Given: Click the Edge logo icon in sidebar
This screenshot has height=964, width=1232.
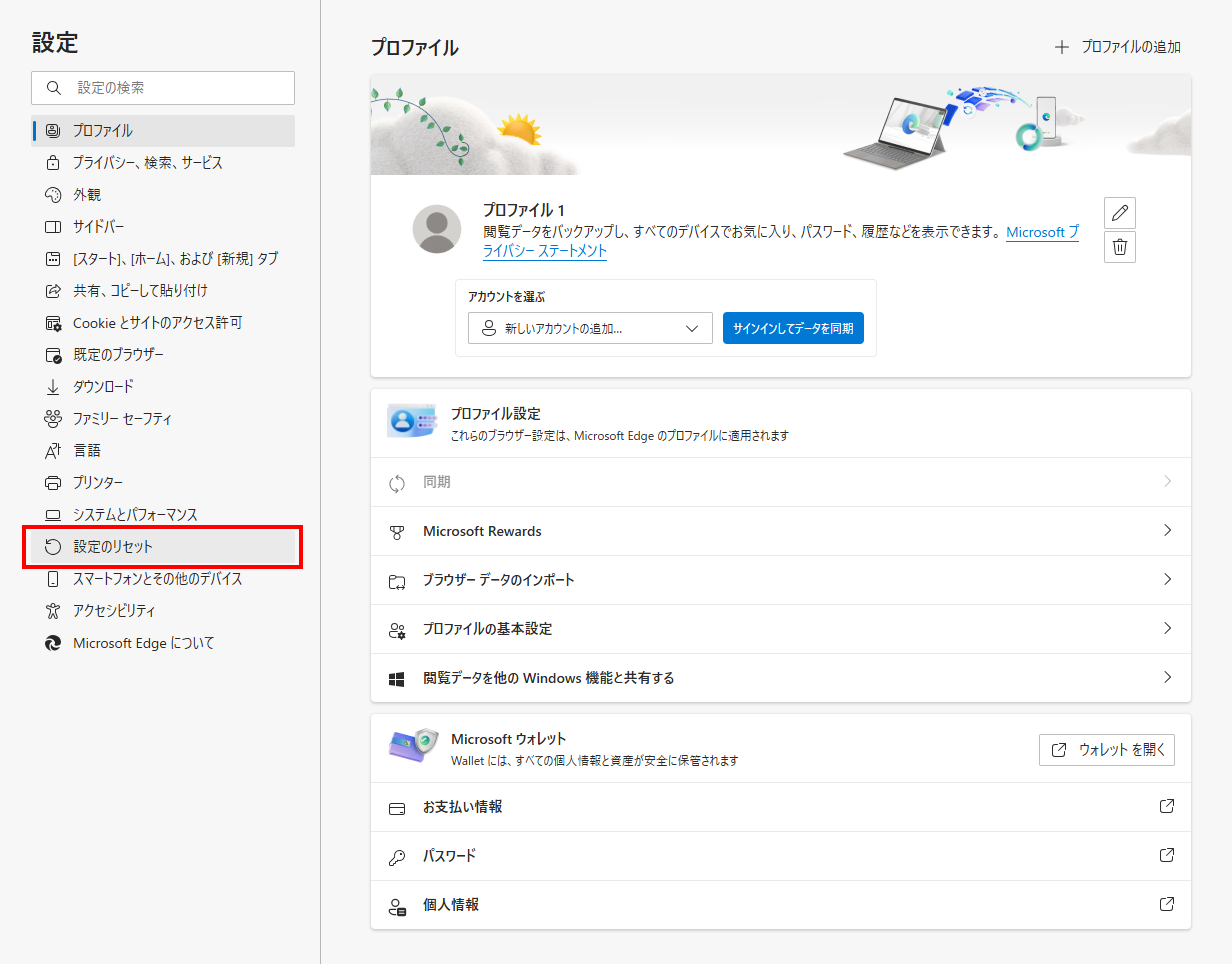Looking at the screenshot, I should point(53,643).
